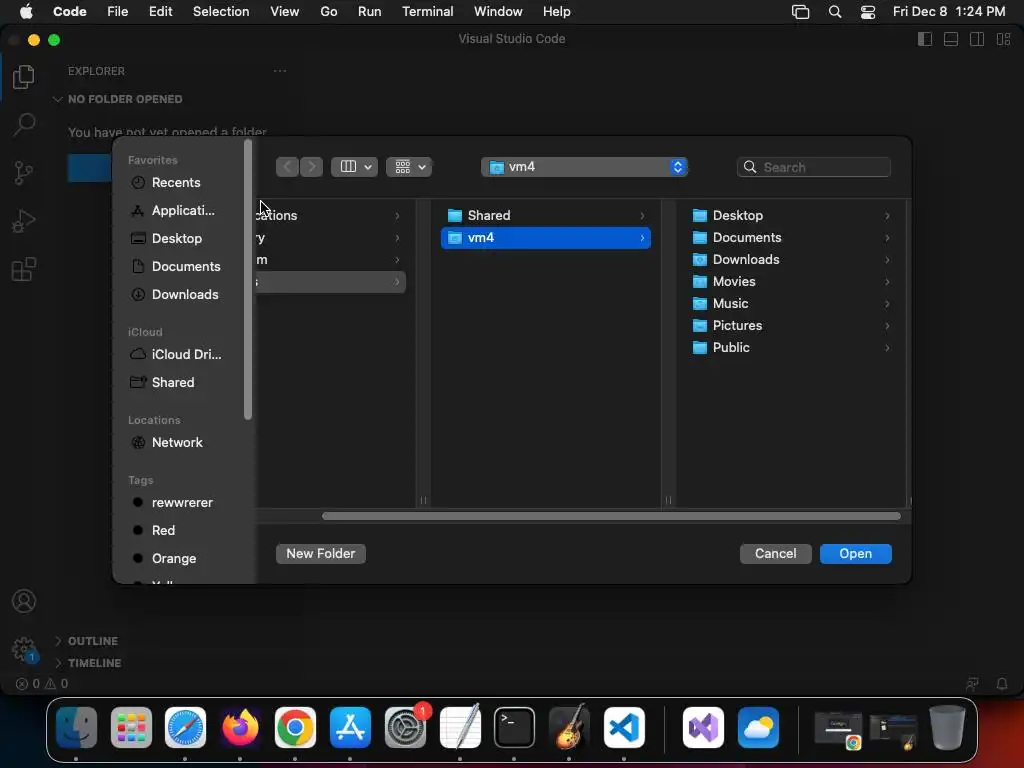The height and width of the screenshot is (768, 1024).
Task: Select Recents in Favorites
Action: coord(176,182)
